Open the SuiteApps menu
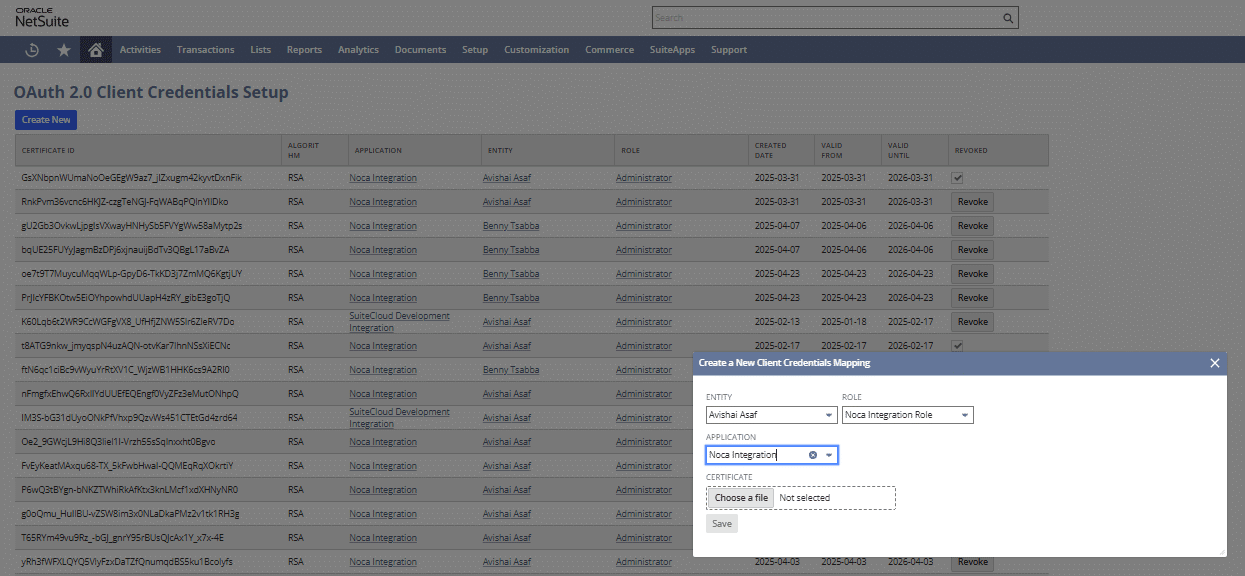 672,50
